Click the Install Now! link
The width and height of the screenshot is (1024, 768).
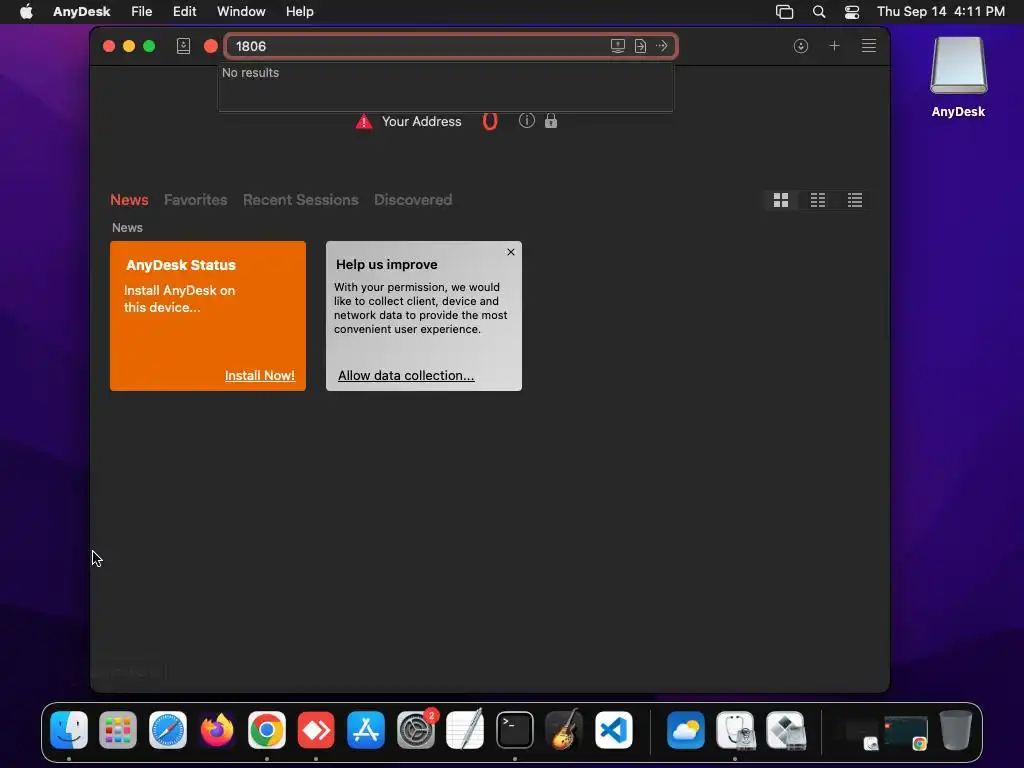[260, 376]
